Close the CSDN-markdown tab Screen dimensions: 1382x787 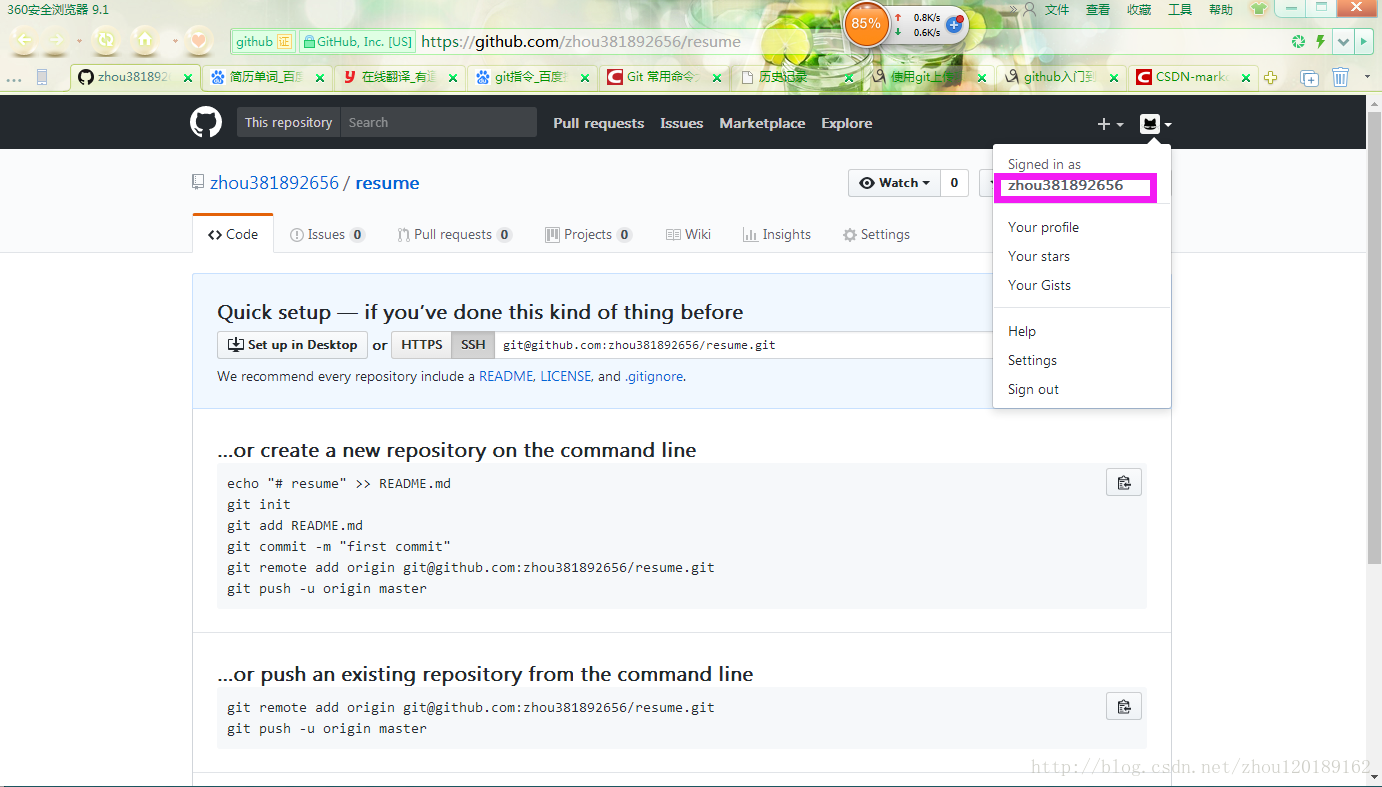pos(1248,77)
